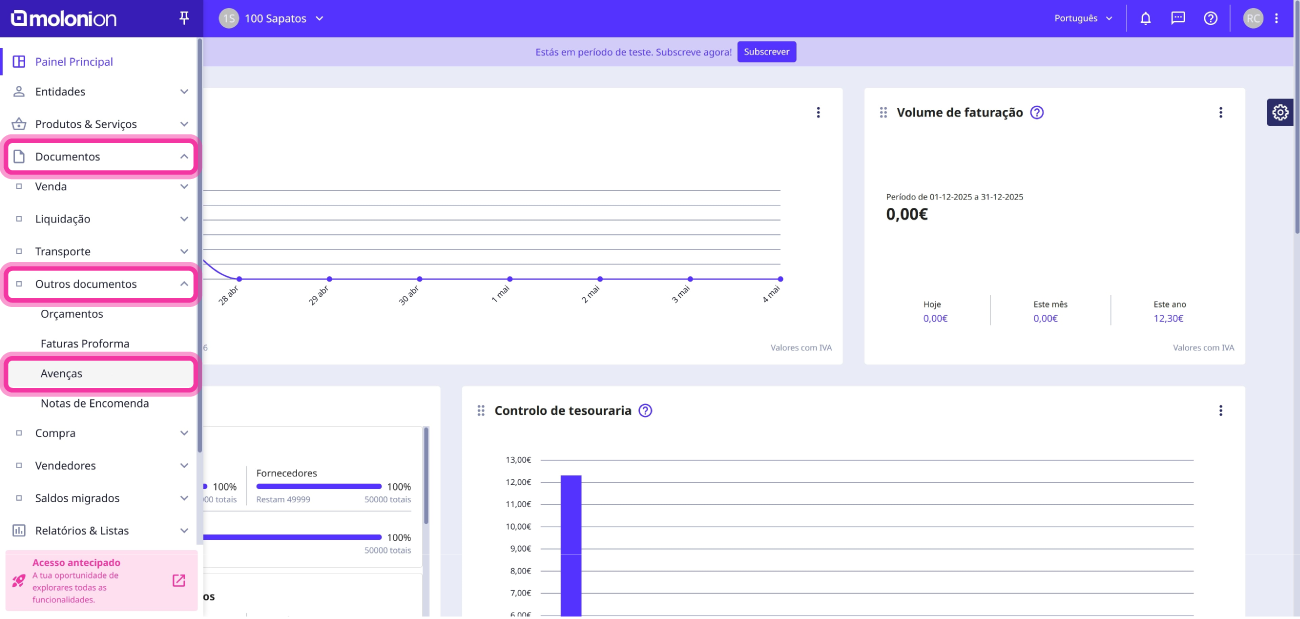This screenshot has width=1300, height=619.
Task: Open the help question mark icon in header
Action: pos(1211,18)
